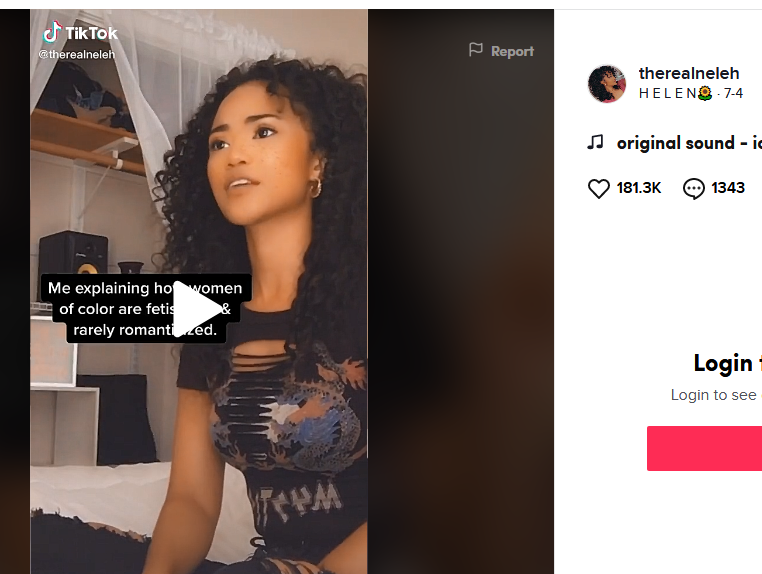Click the 1343 comments count

click(728, 188)
